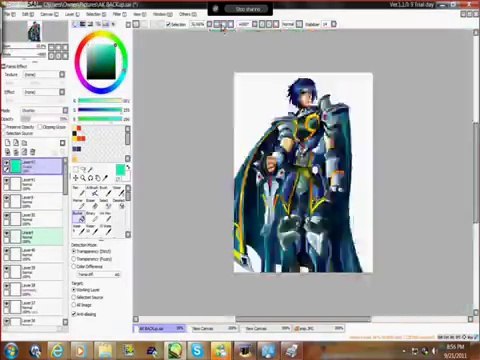480x360 pixels.
Task: Select the magic wand tool
Action: click(x=90, y=170)
